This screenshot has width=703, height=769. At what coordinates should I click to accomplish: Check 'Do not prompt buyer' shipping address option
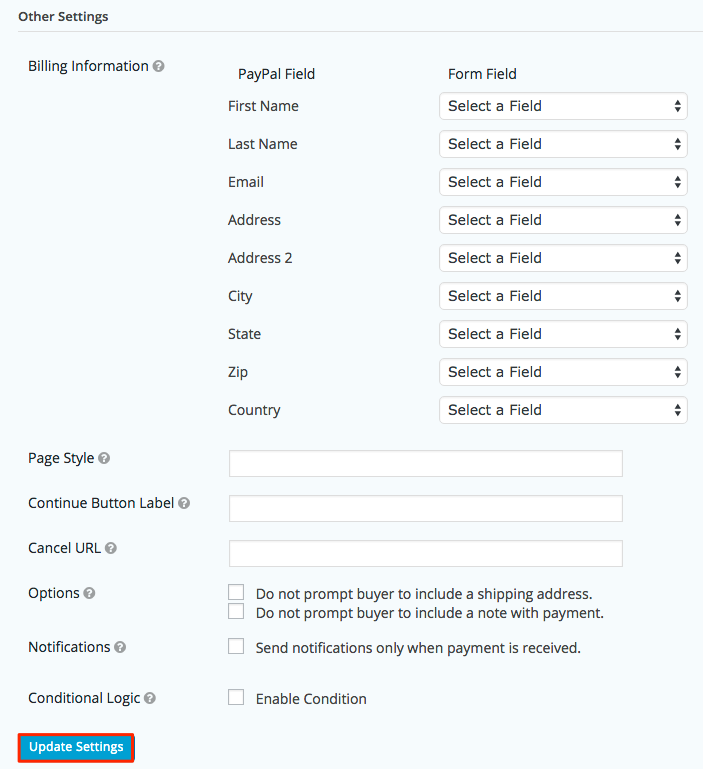236,592
